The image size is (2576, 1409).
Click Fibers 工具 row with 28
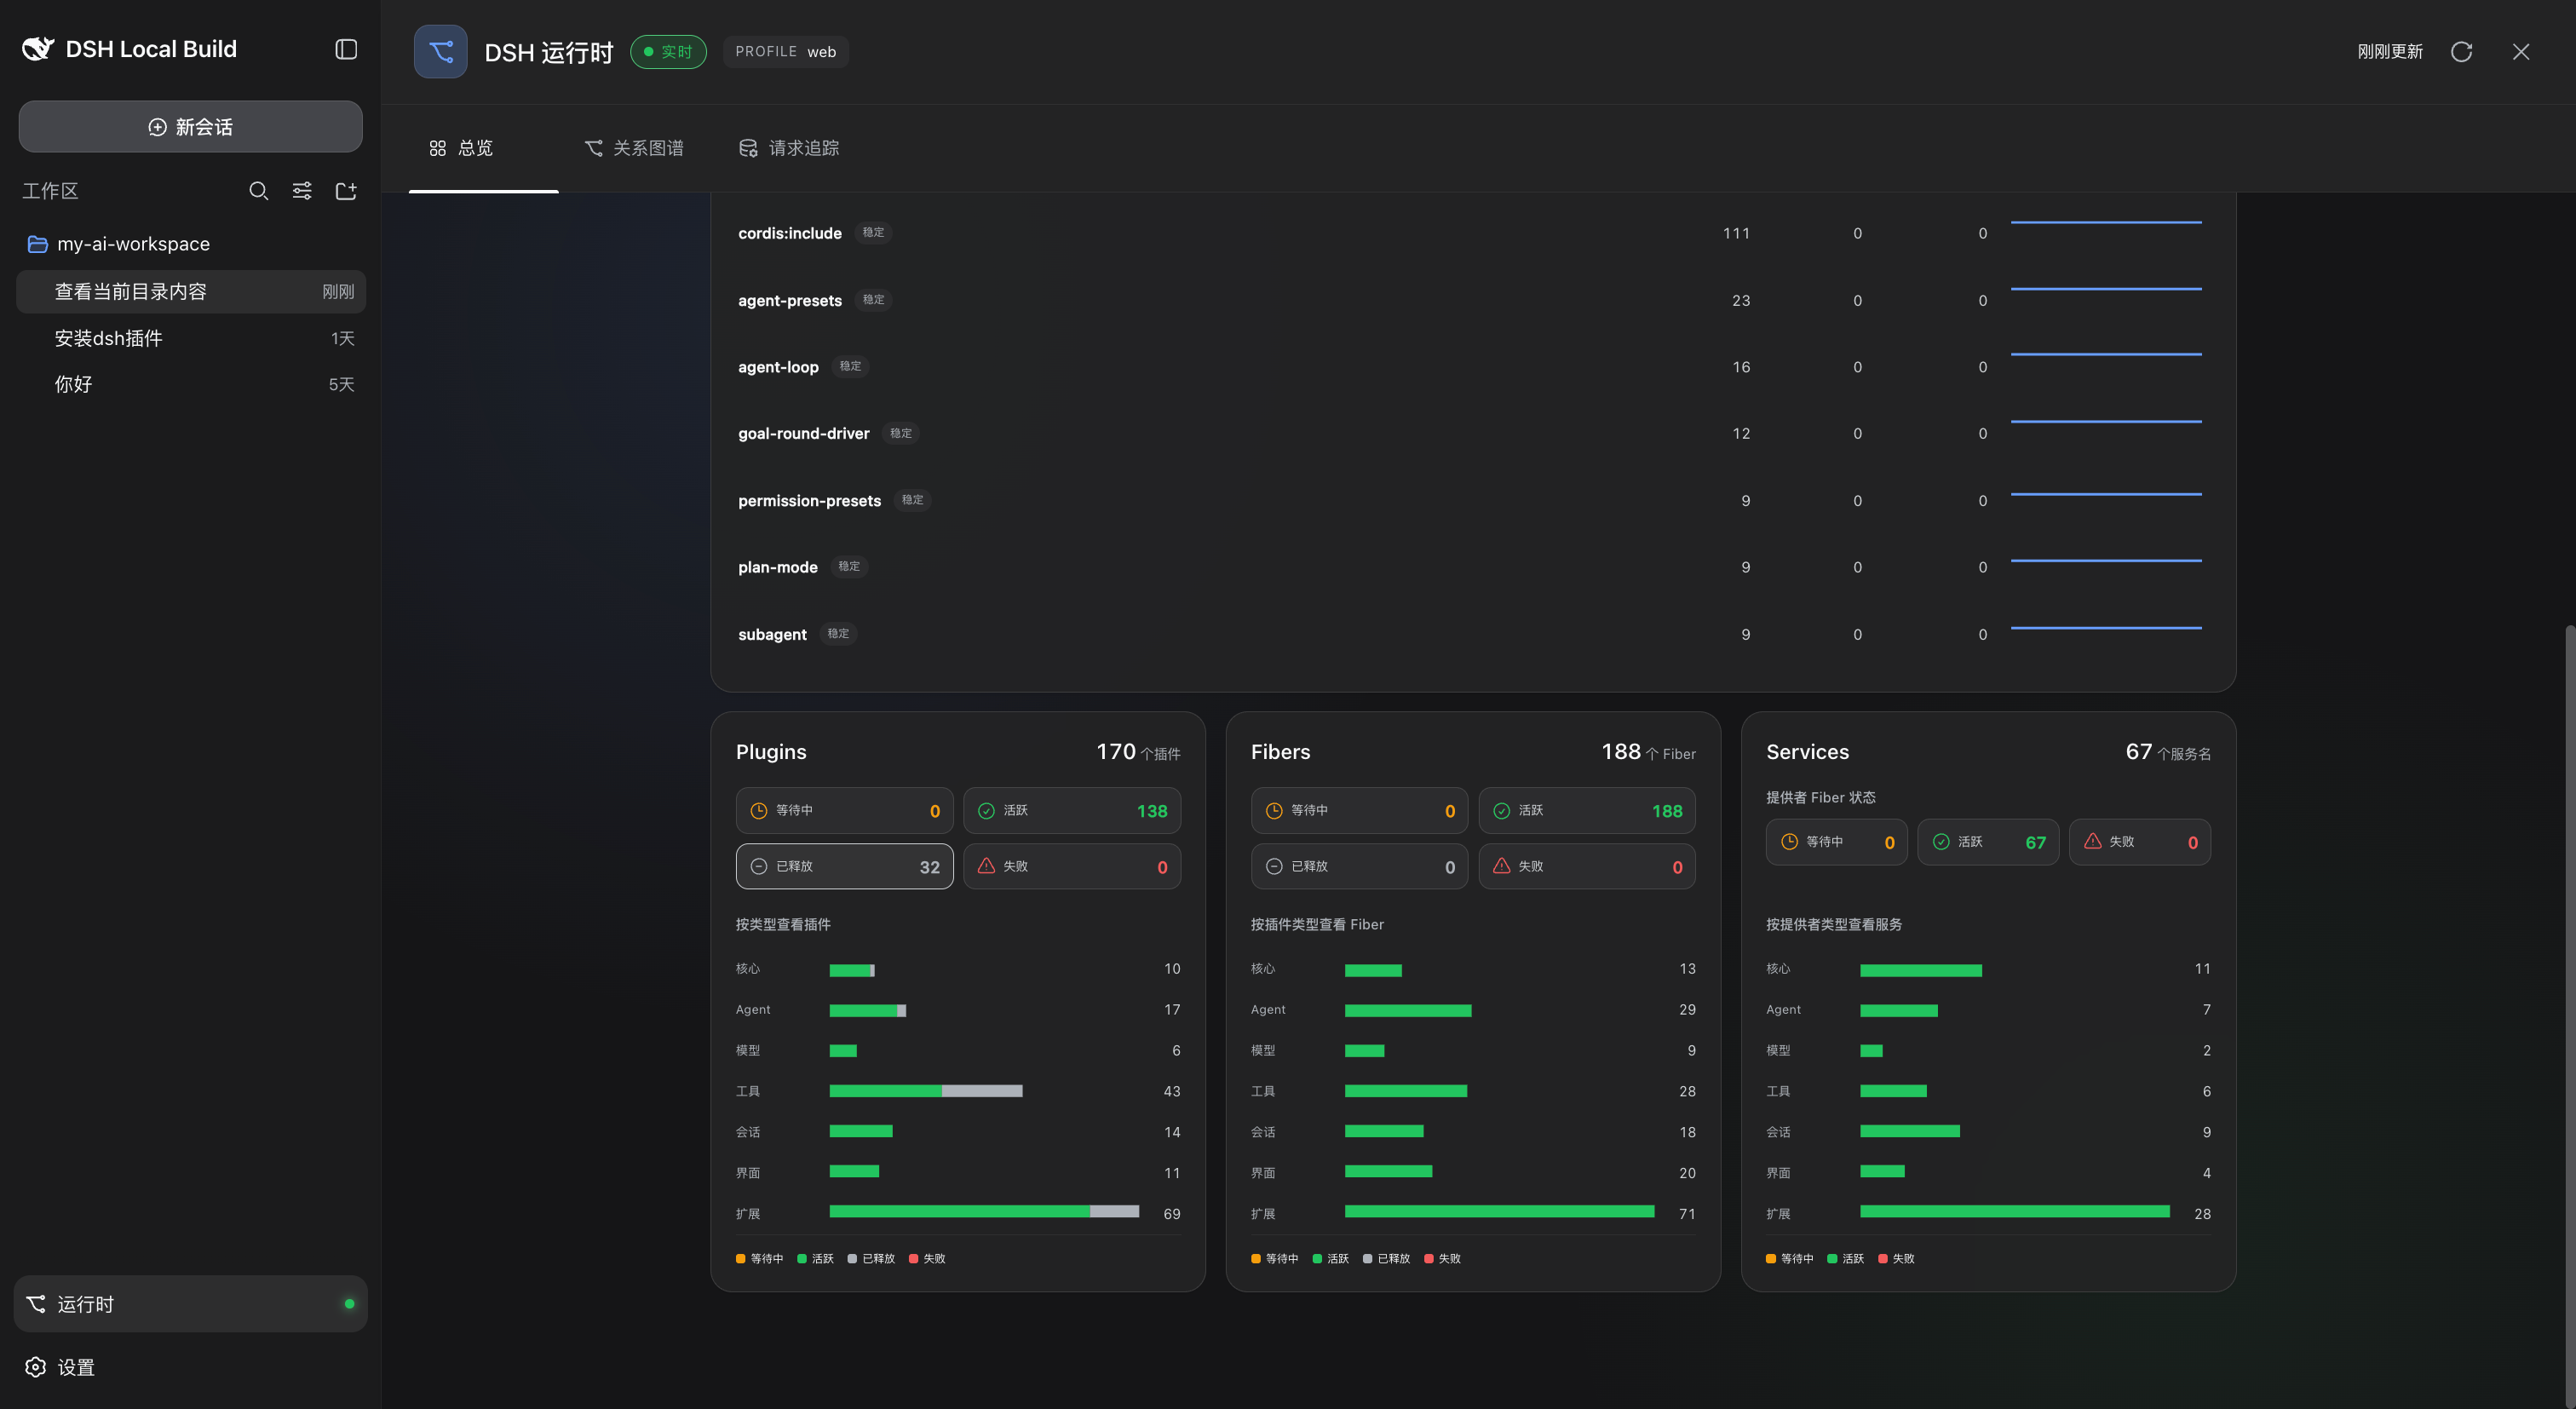(1473, 1091)
